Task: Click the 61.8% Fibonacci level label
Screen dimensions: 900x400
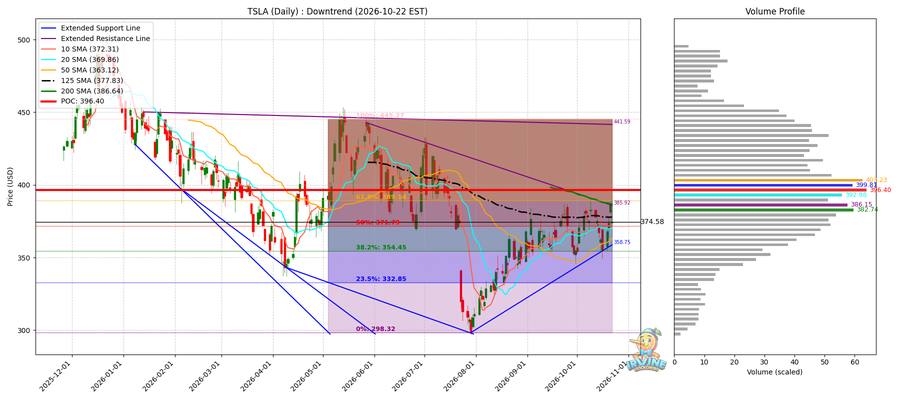Action: pyautogui.click(x=382, y=197)
